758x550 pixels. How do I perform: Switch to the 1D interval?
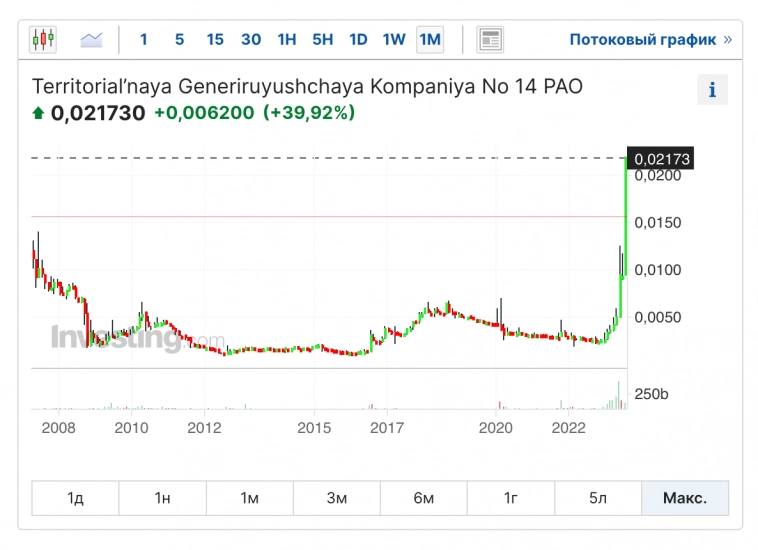pyautogui.click(x=358, y=40)
